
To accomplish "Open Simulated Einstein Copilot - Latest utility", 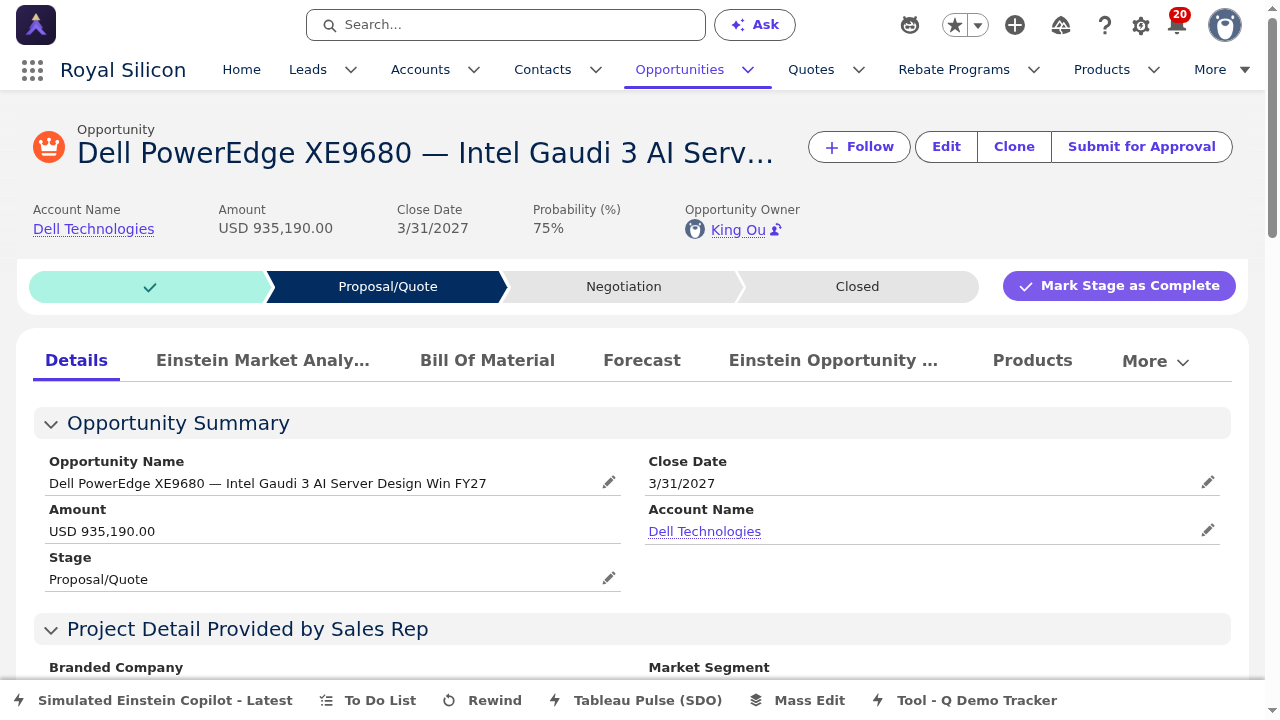I will tap(153, 700).
